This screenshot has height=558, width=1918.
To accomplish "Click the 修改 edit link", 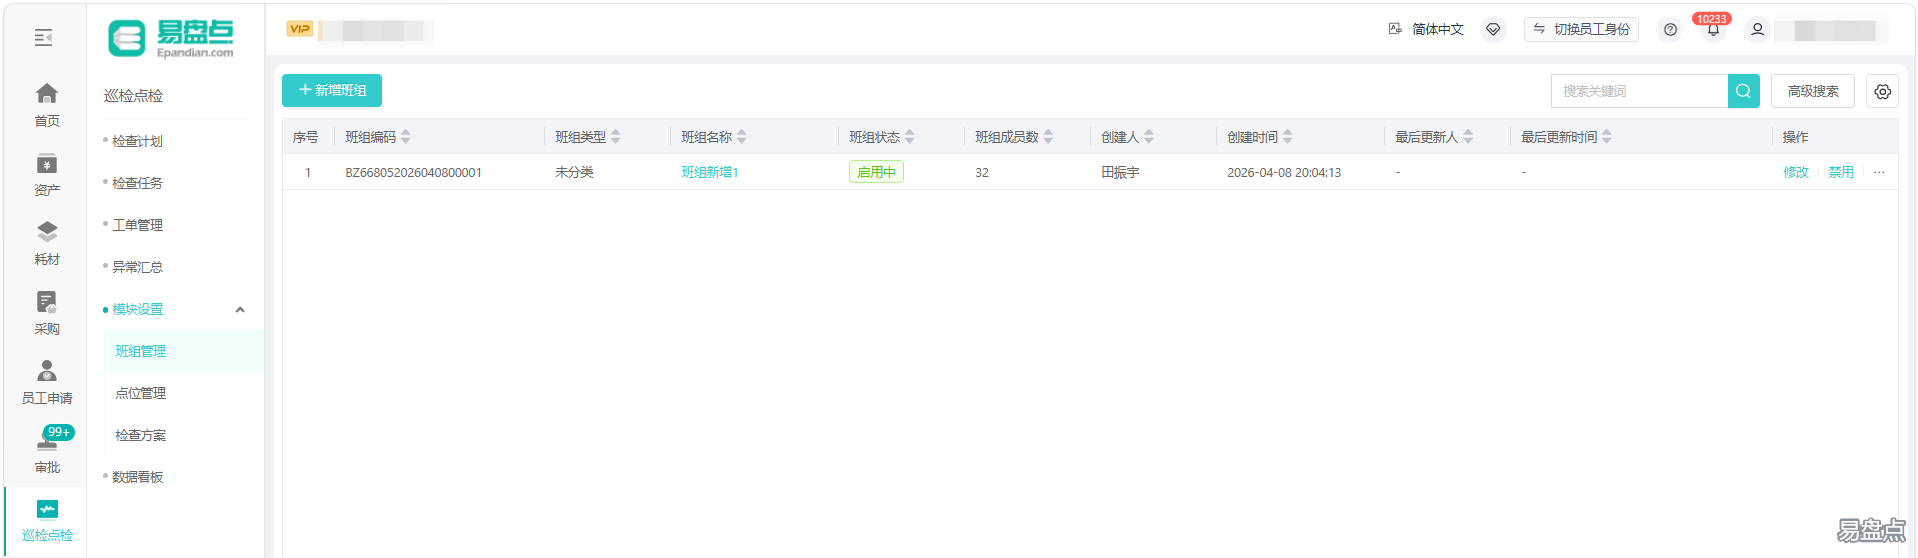I will click(1796, 172).
